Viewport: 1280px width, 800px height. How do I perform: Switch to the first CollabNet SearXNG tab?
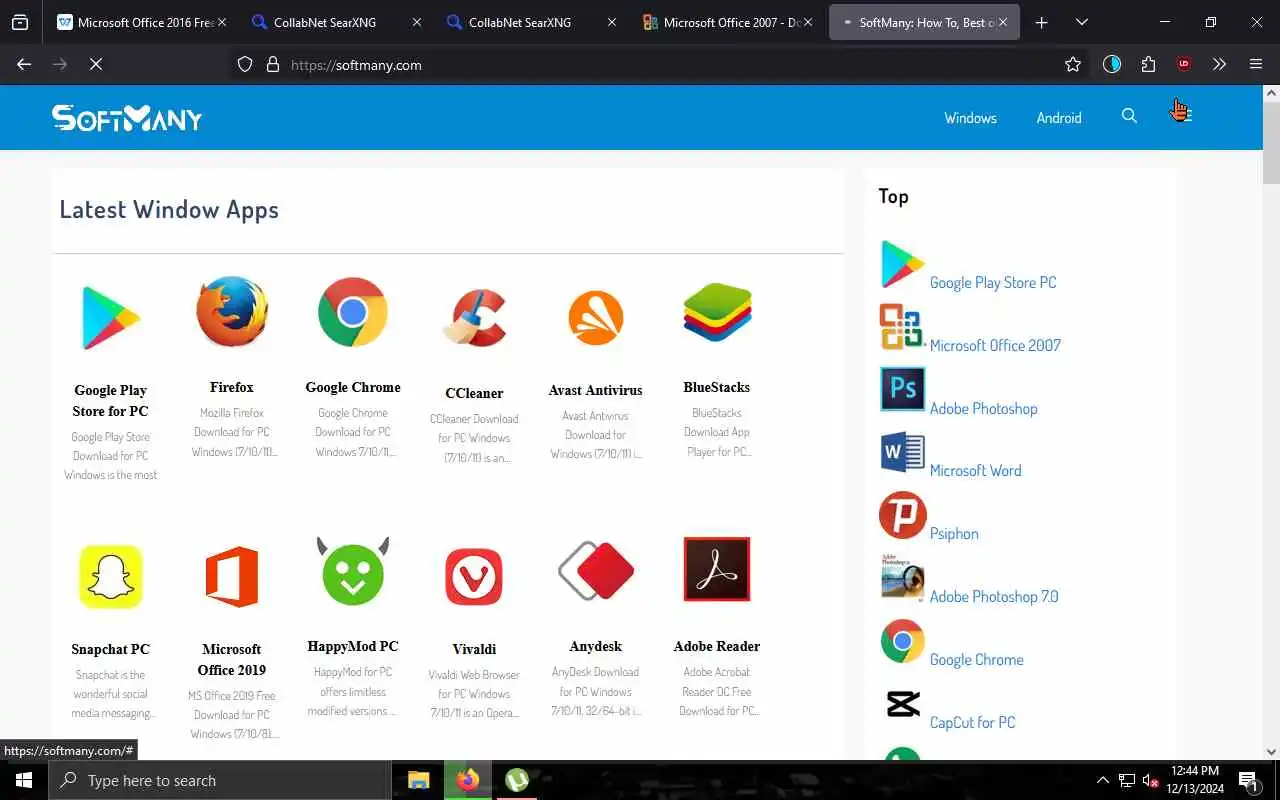[x=337, y=22]
